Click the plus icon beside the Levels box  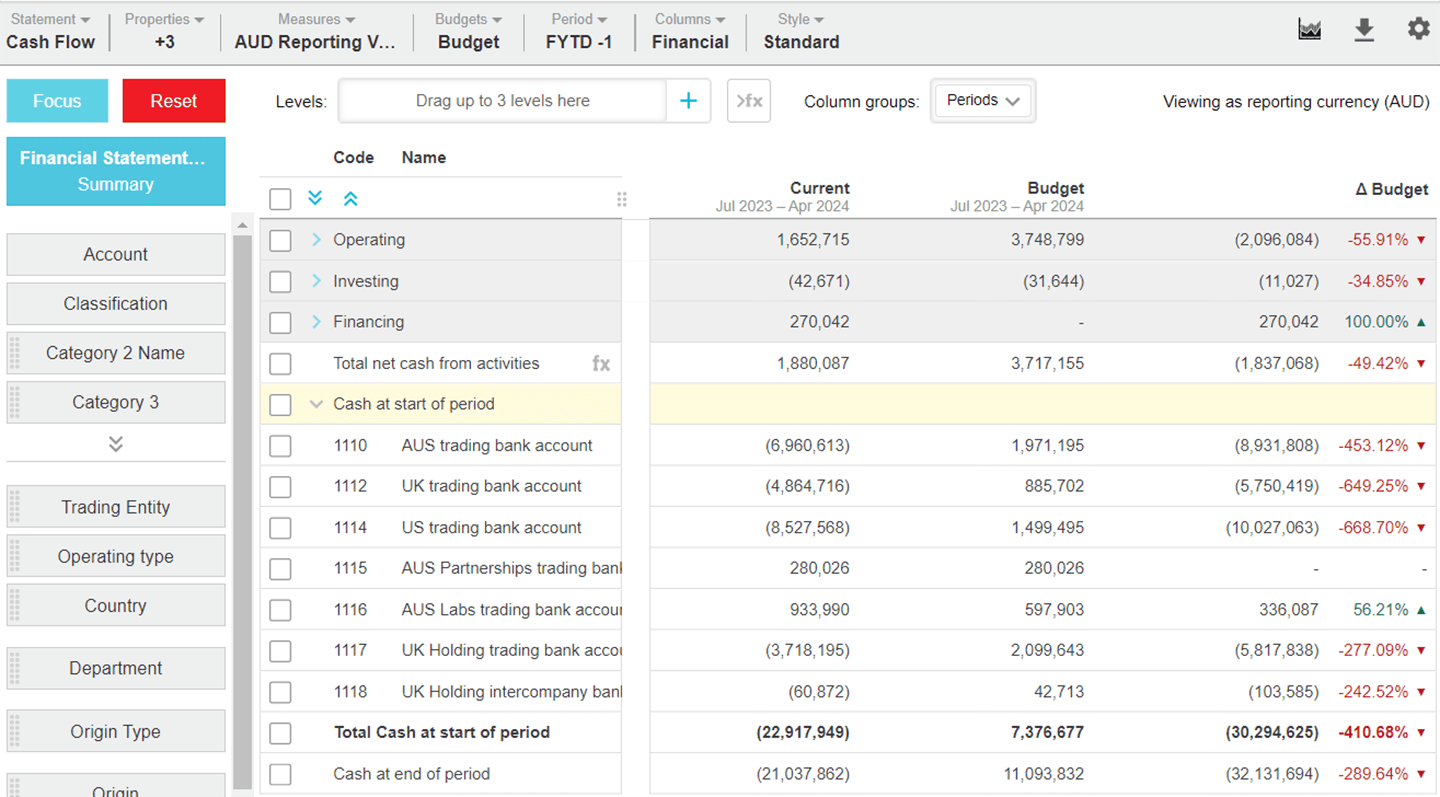point(688,100)
